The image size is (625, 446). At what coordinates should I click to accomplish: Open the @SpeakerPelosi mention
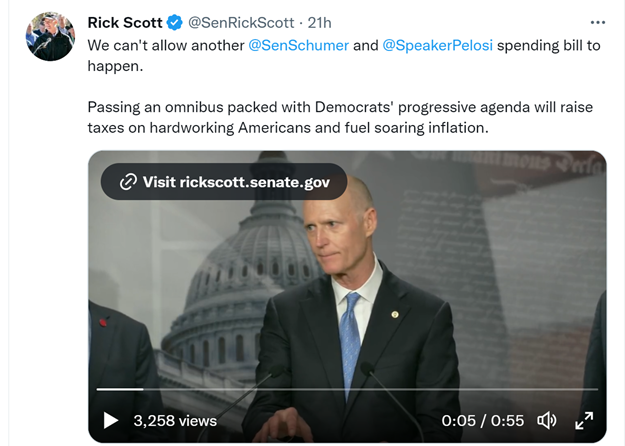(437, 45)
